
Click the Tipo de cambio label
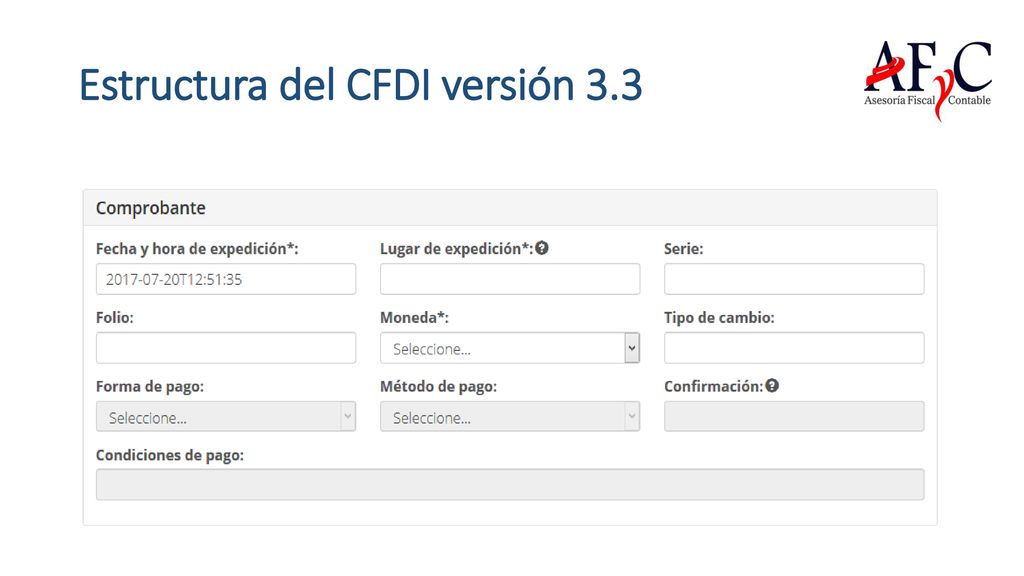719,318
